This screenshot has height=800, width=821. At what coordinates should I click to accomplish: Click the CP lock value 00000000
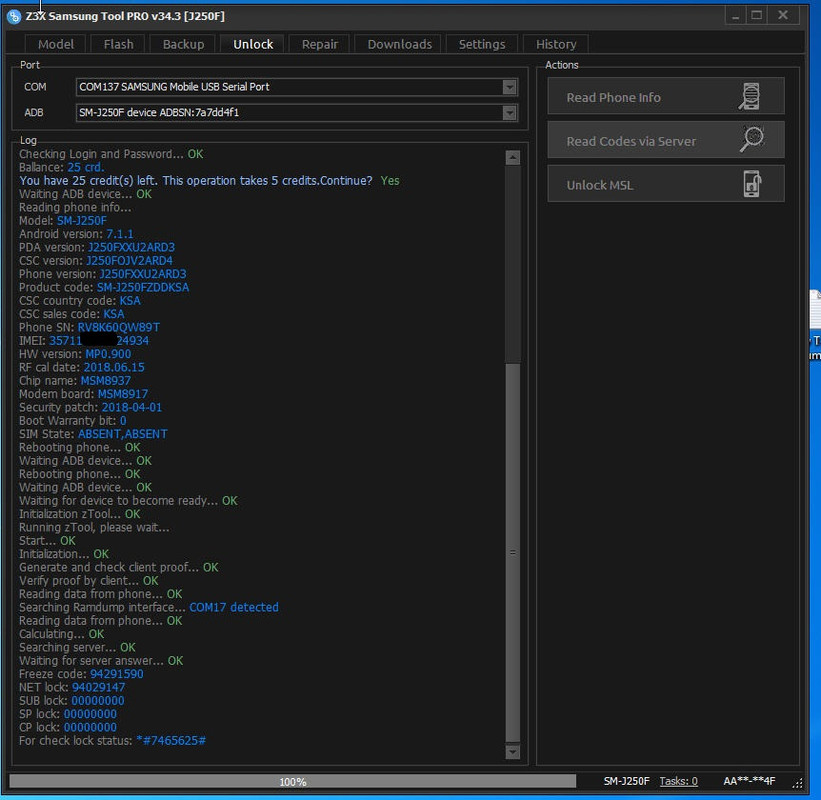(90, 728)
